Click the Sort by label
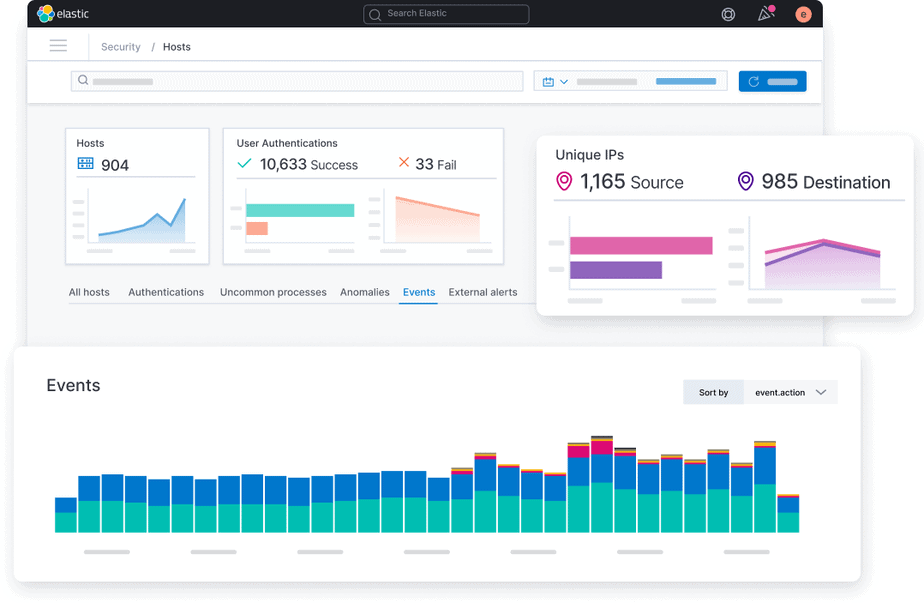 [x=713, y=393]
